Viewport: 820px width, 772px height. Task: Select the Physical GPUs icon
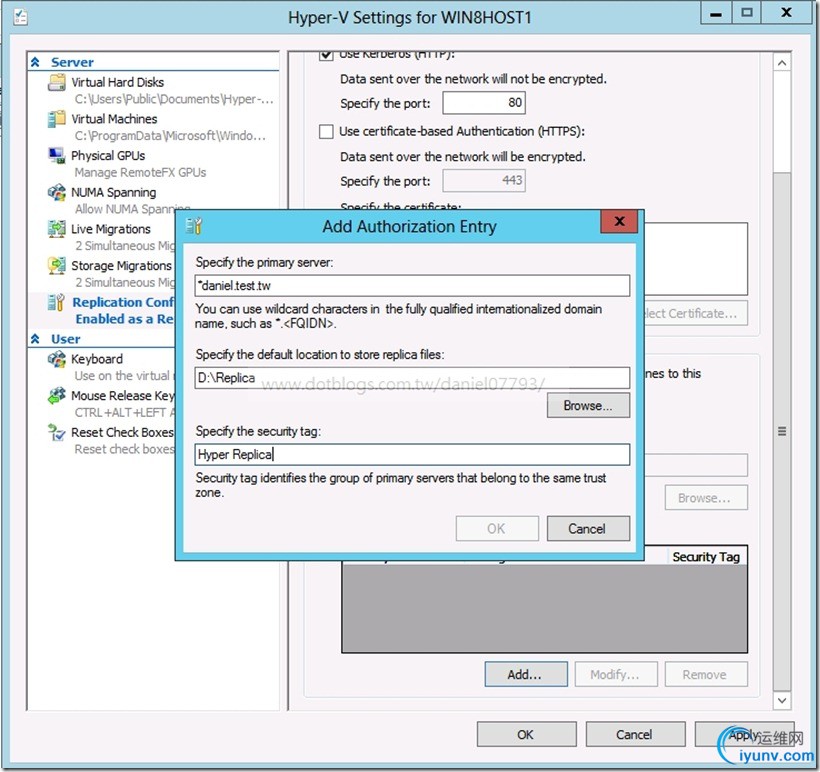click(56, 156)
